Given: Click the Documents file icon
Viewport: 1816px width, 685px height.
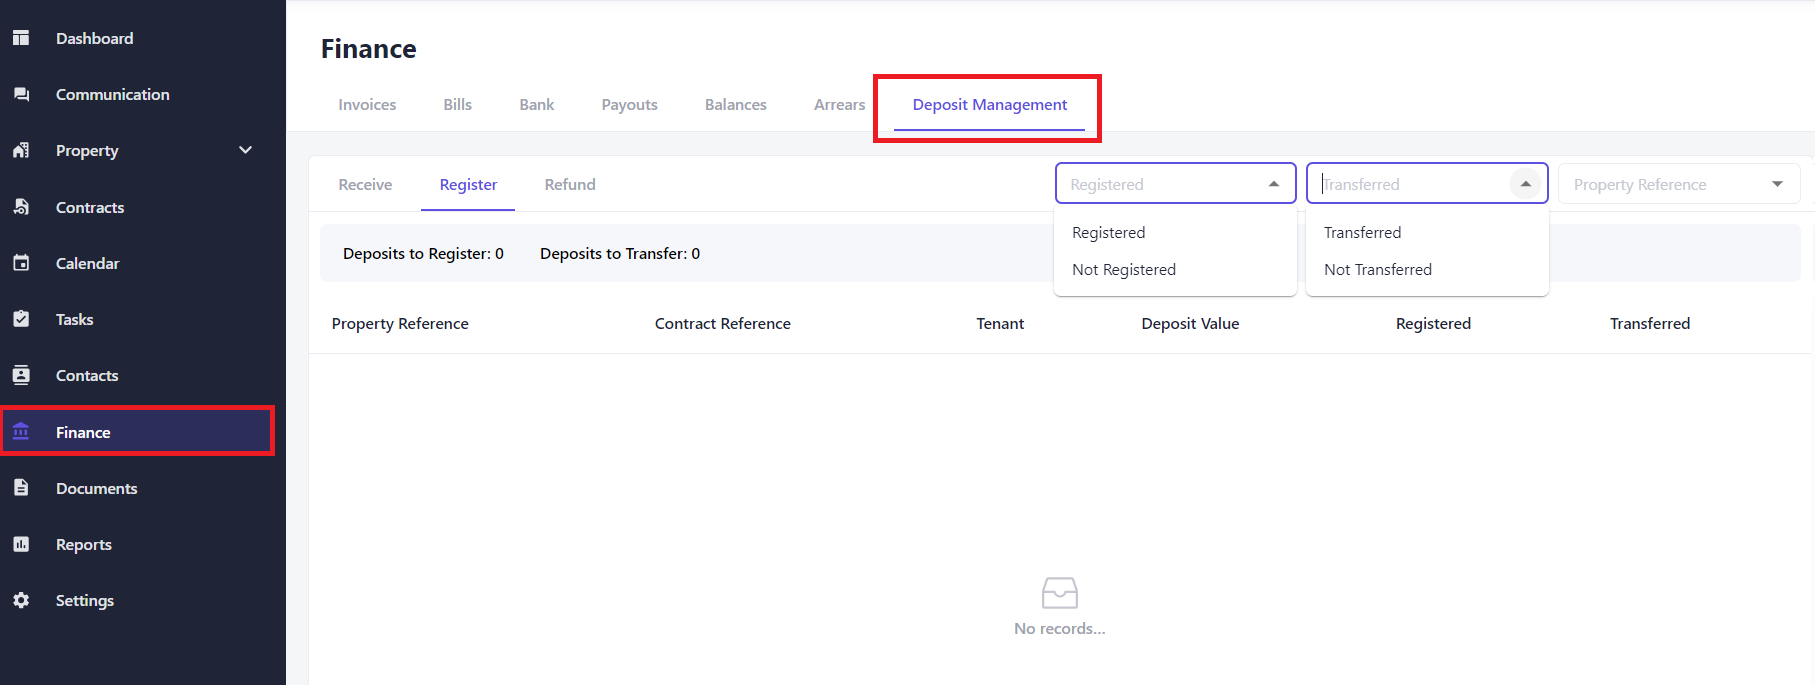Looking at the screenshot, I should tap(21, 488).
